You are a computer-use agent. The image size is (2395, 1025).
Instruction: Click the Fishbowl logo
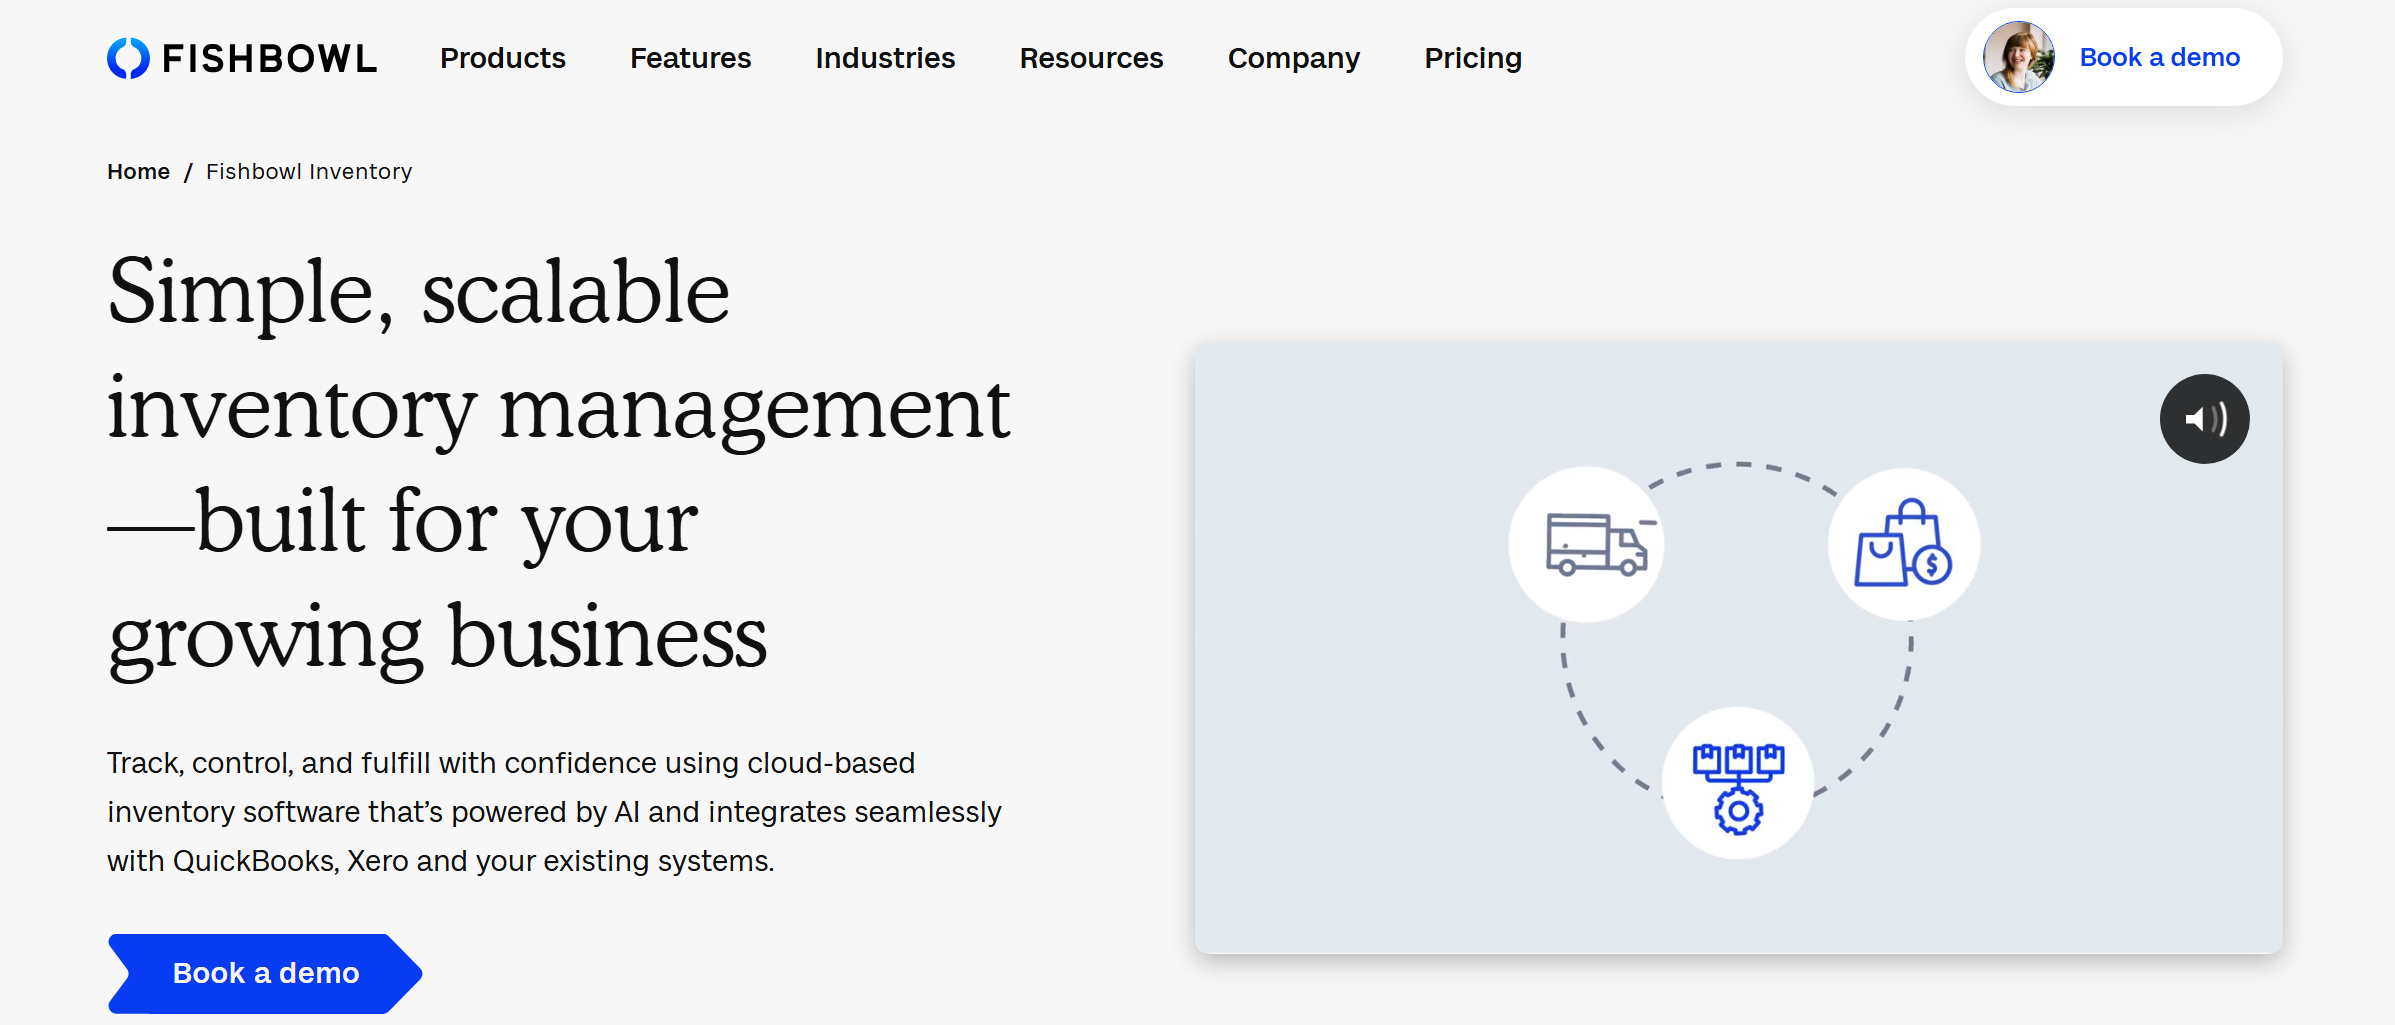[242, 58]
